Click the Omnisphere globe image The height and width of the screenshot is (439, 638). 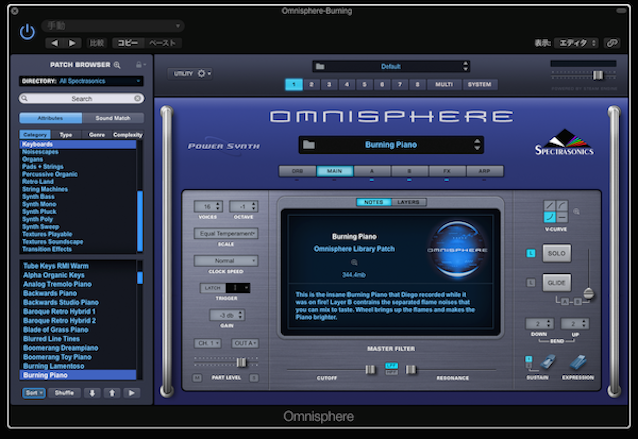click(x=457, y=249)
